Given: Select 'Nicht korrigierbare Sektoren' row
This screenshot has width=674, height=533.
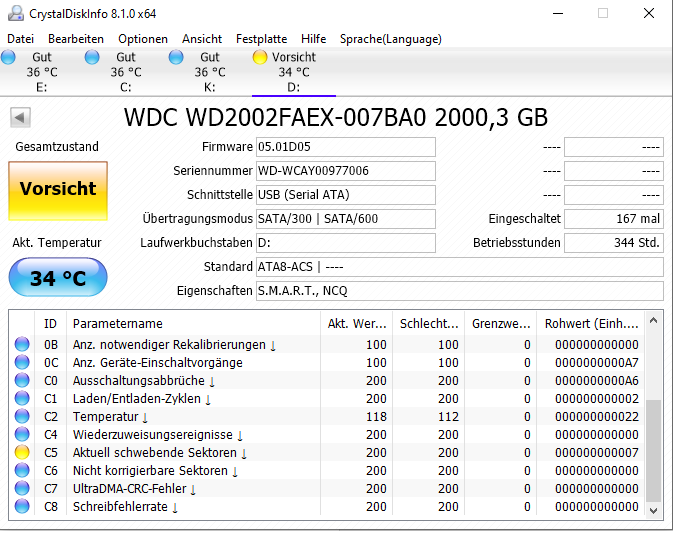Looking at the screenshot, I should 327,471.
